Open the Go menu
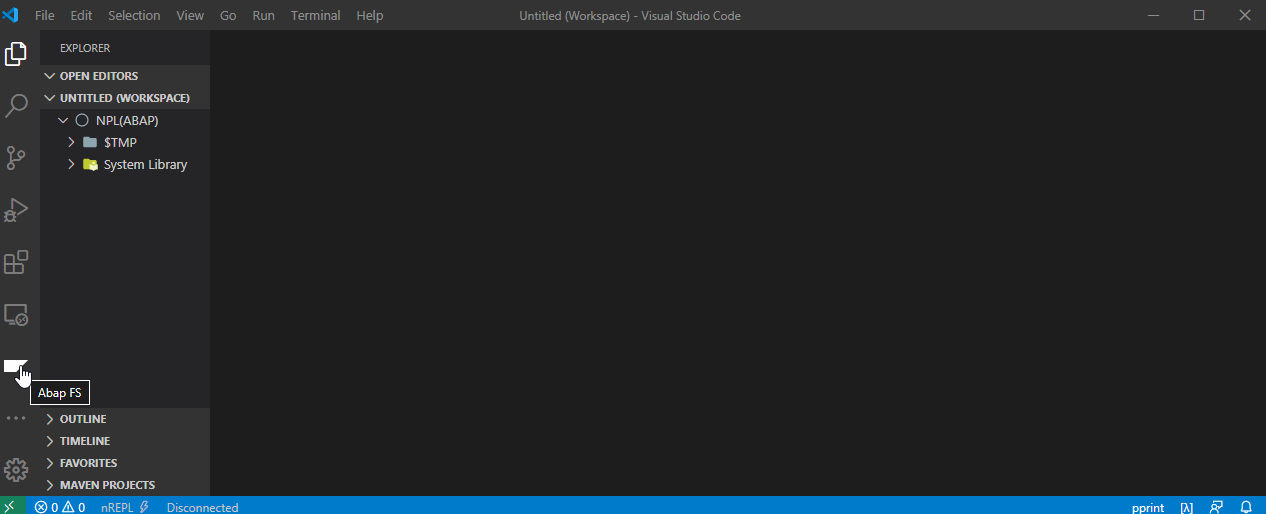Image resolution: width=1266 pixels, height=514 pixels. click(x=228, y=15)
